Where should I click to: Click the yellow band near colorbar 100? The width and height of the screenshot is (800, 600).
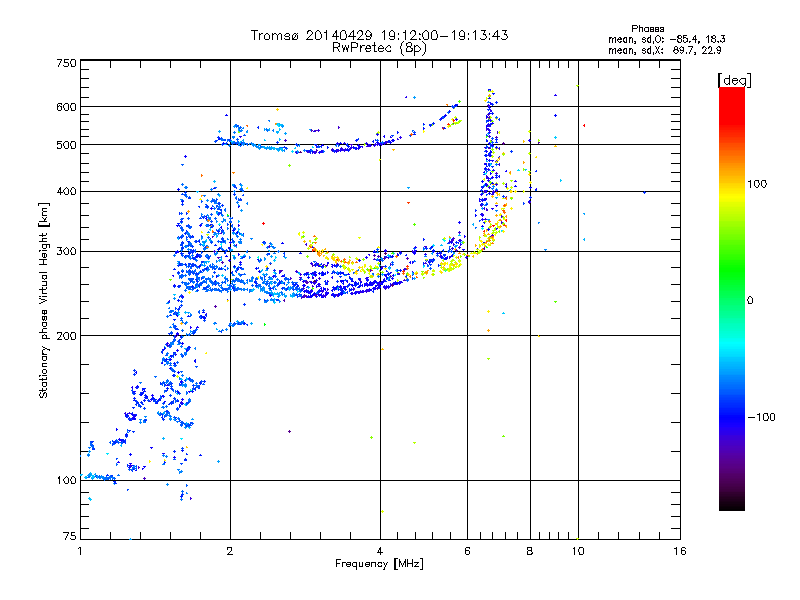point(732,194)
